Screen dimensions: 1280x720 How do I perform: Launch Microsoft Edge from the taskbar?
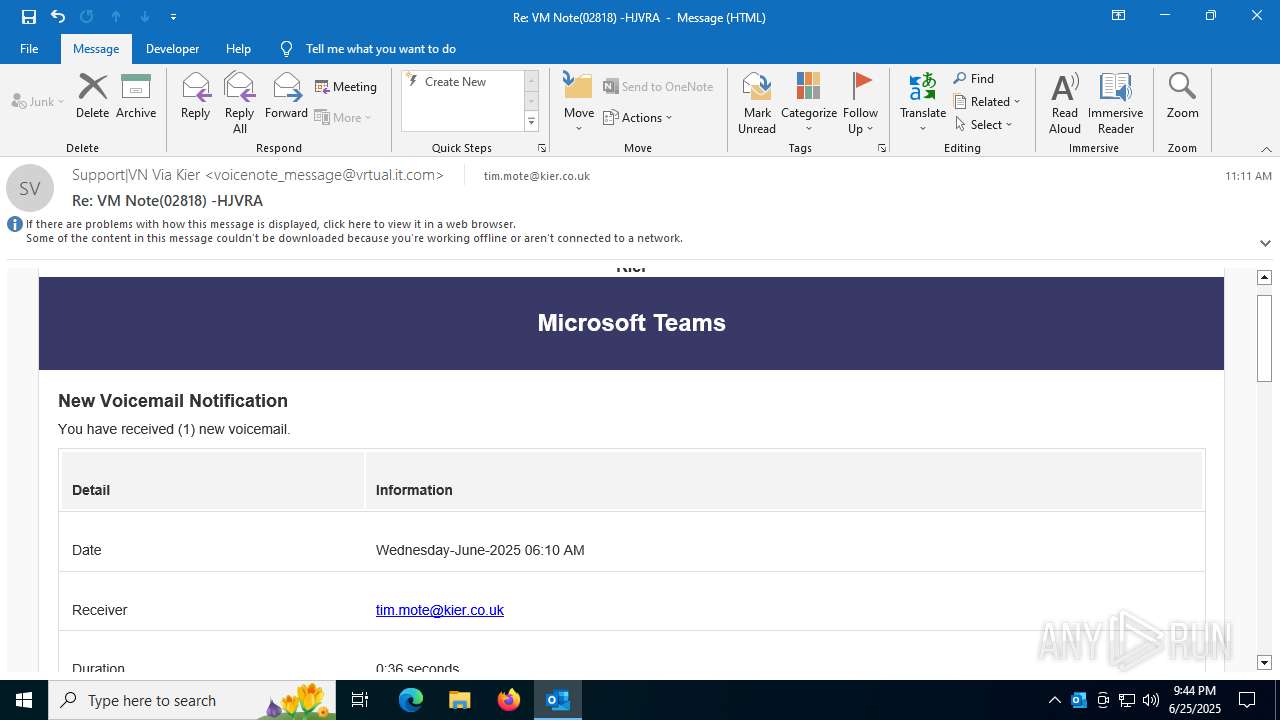coord(411,700)
